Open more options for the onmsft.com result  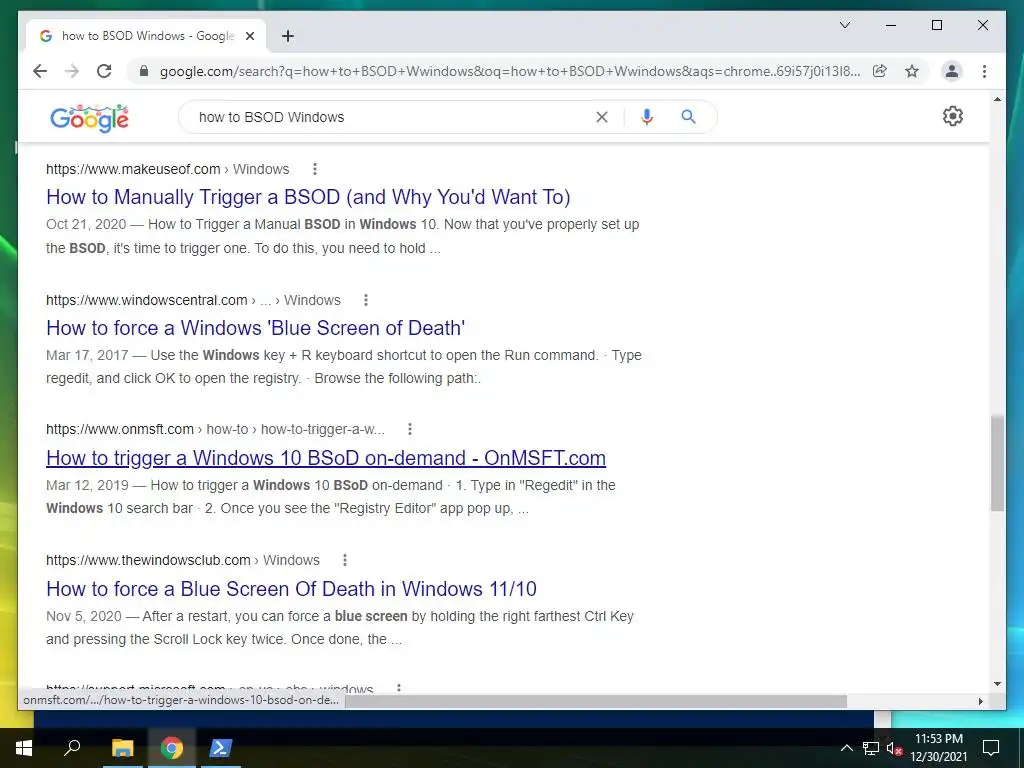pos(409,429)
